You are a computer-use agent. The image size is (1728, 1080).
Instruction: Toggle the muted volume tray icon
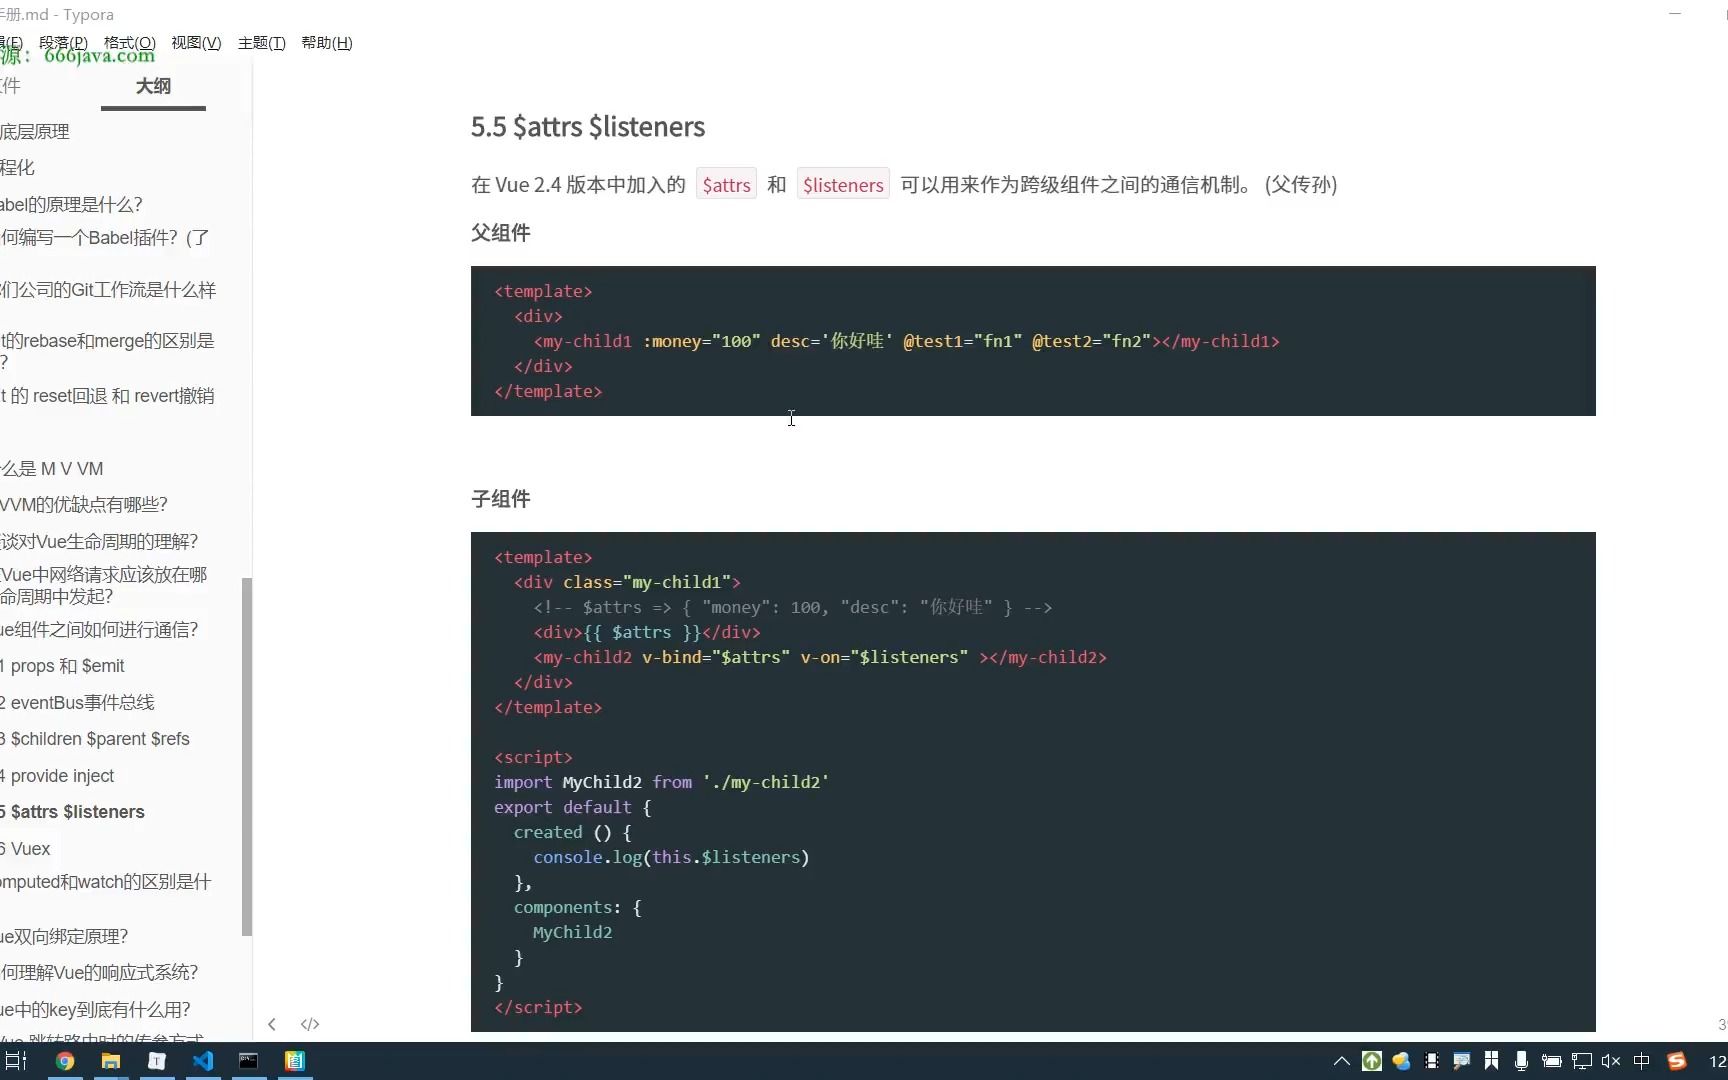click(1611, 1061)
